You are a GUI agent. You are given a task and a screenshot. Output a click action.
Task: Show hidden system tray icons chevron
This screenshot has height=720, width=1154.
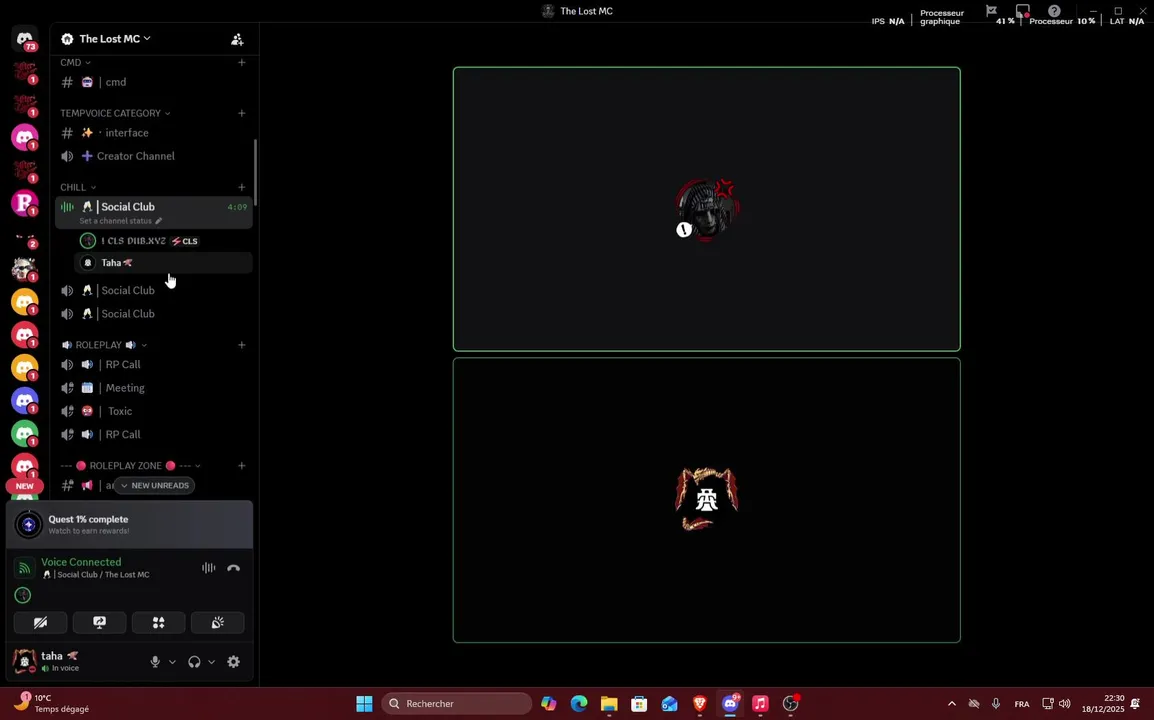coord(952,704)
